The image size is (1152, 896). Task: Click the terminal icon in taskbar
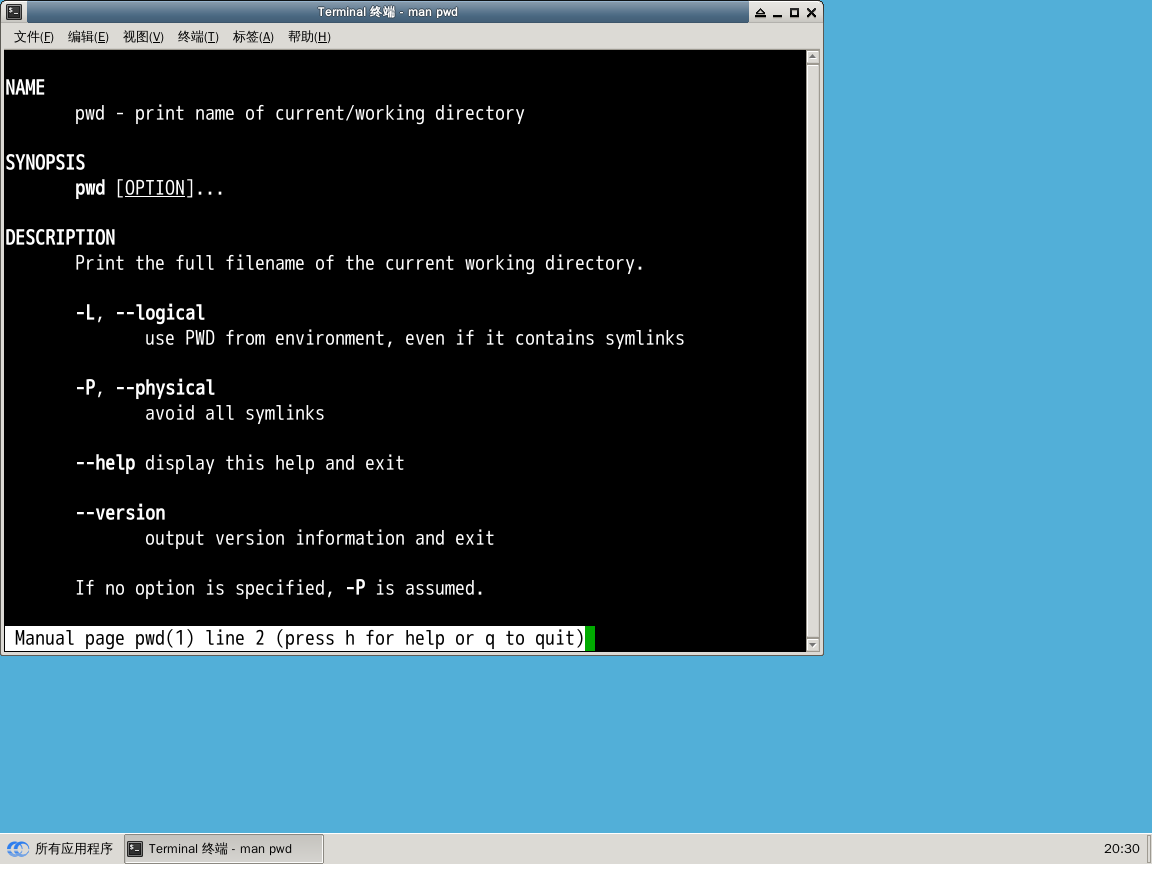coord(135,849)
